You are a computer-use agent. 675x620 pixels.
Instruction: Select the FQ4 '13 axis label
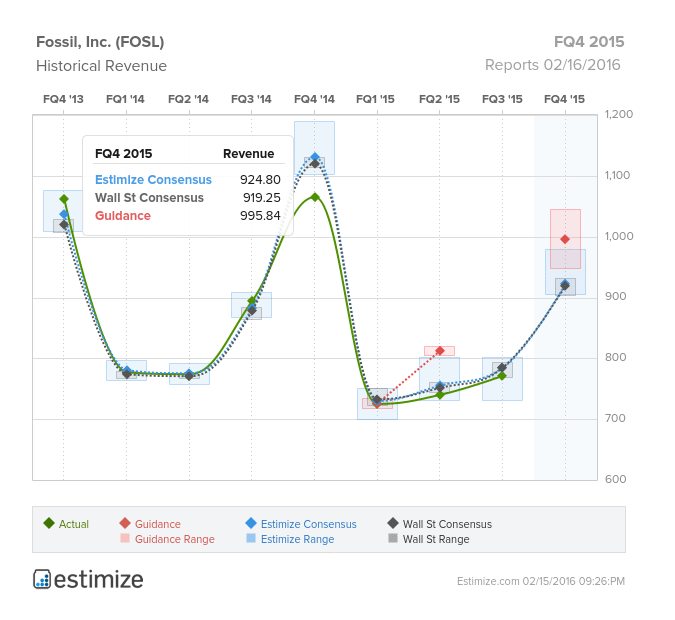coord(63,99)
